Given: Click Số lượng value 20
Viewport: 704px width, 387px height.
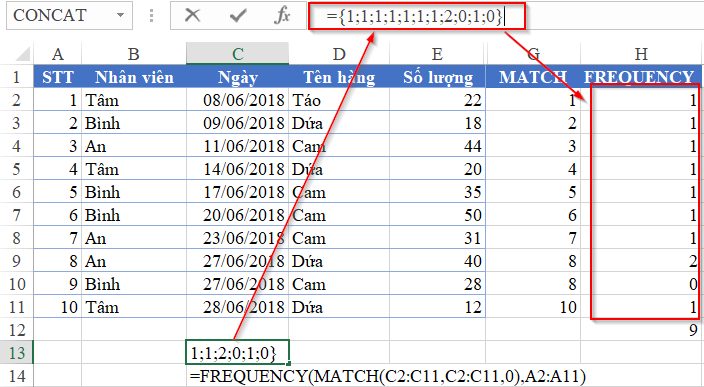Looking at the screenshot, I should click(437, 169).
